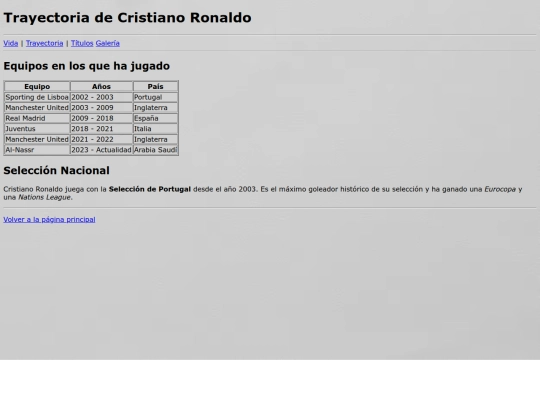The image size is (540, 405).
Task: Open the Vida link
Action: coord(11,43)
